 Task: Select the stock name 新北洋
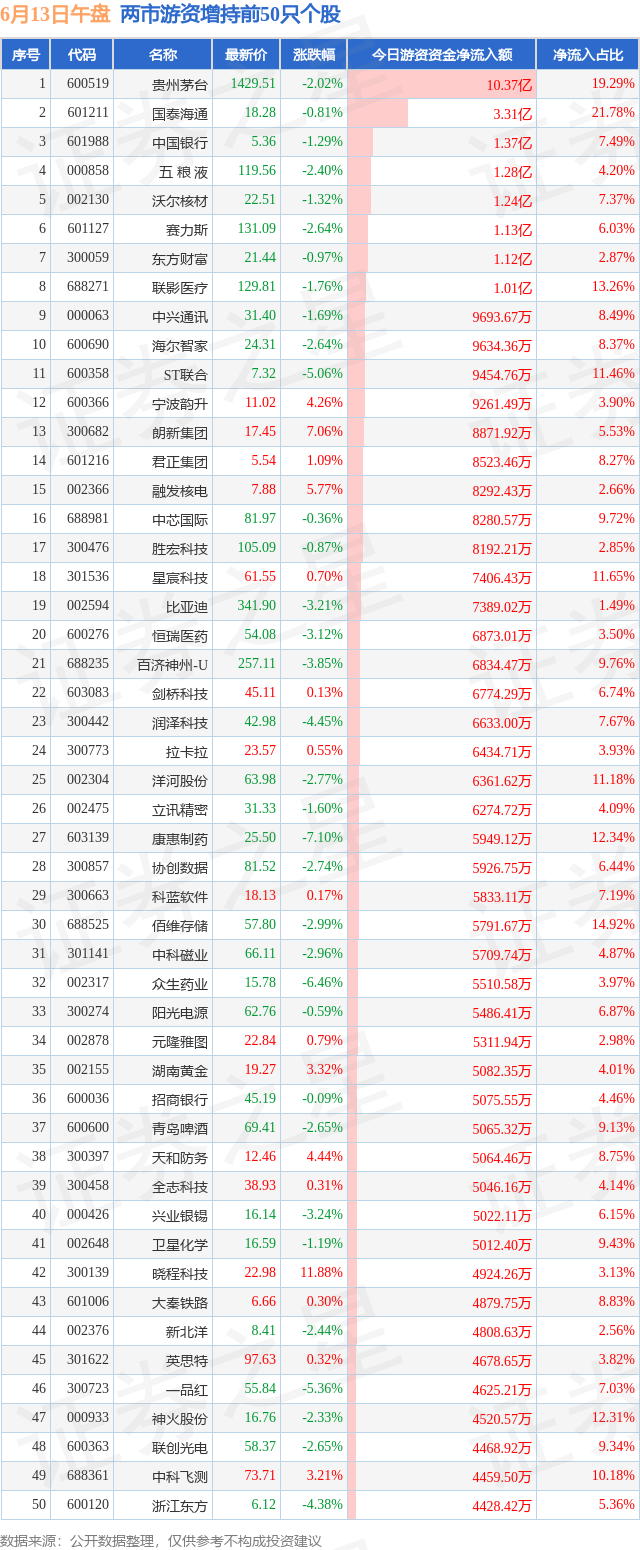coord(187,1331)
